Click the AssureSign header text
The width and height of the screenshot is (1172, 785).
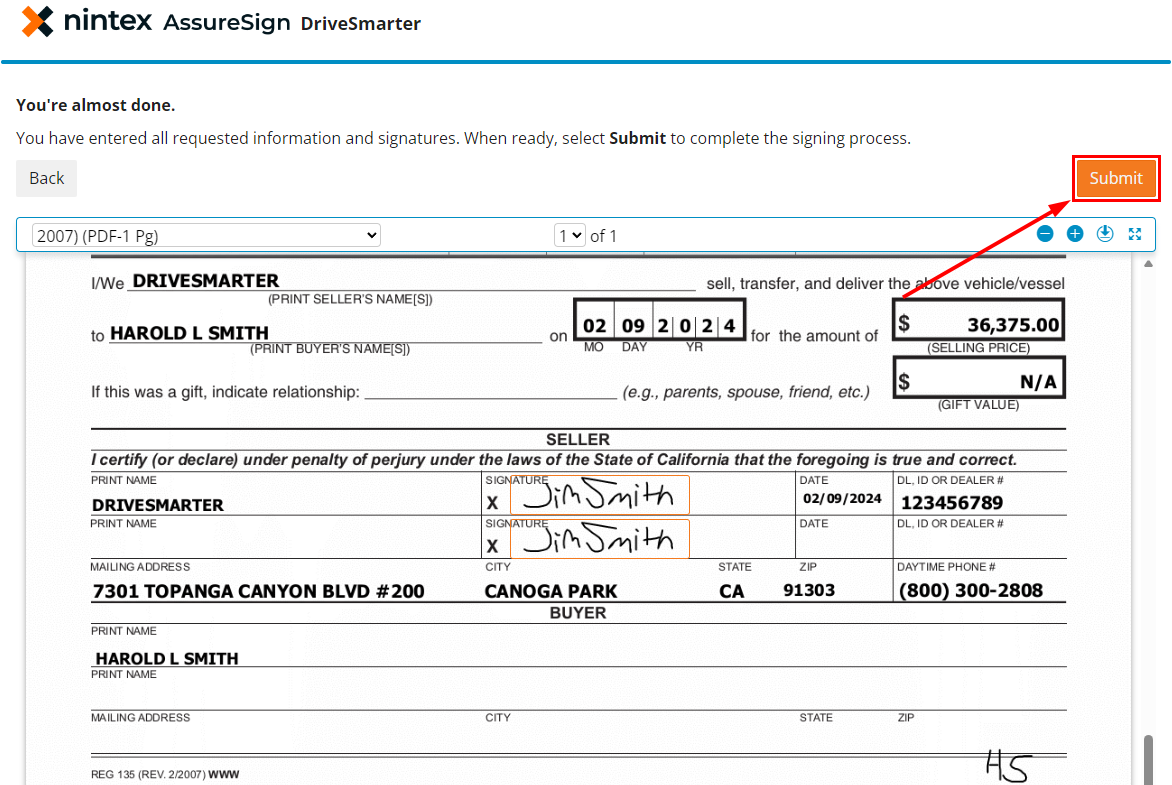point(226,22)
